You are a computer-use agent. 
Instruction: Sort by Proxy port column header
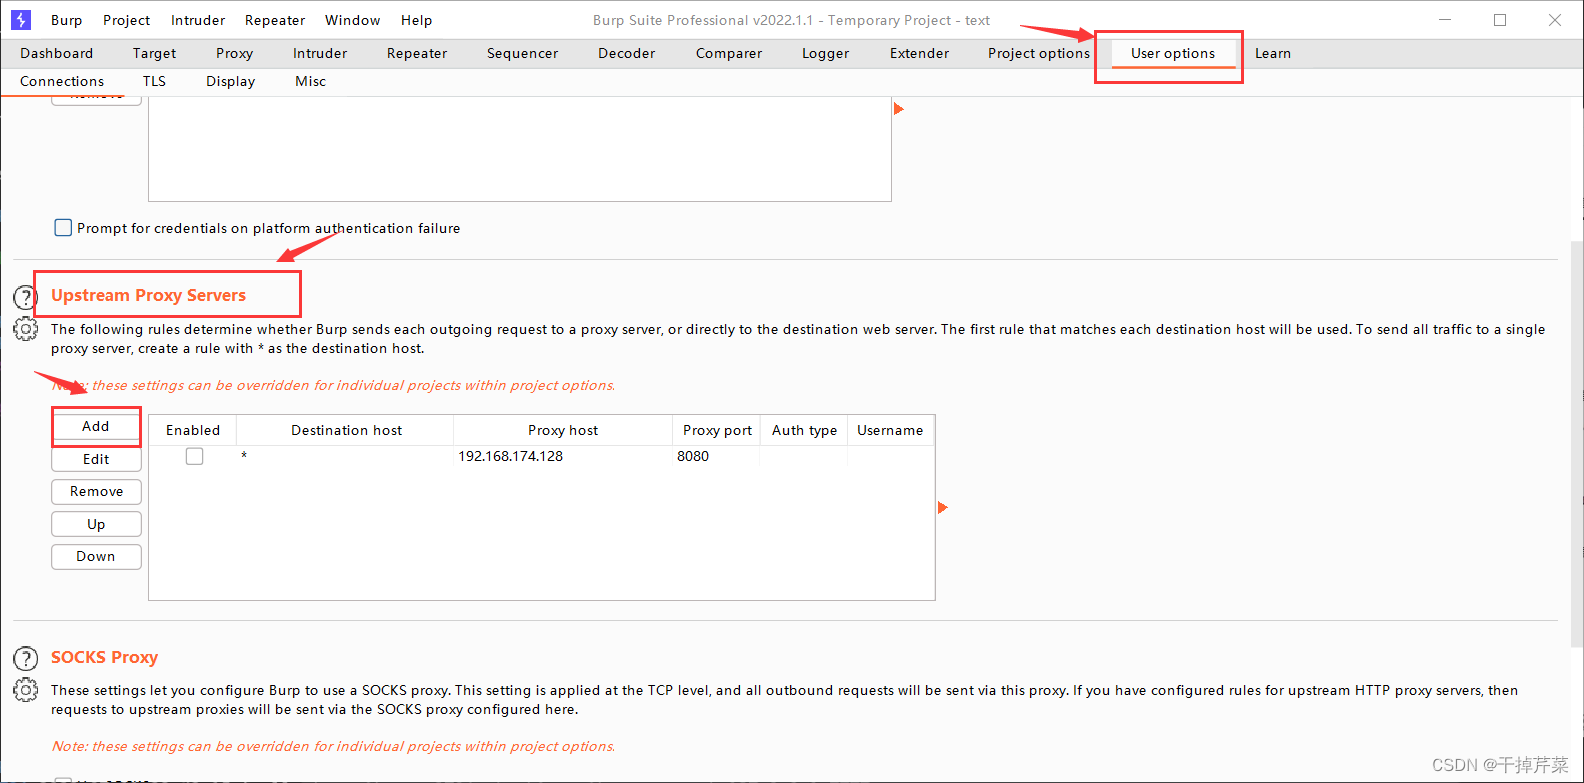[717, 430]
